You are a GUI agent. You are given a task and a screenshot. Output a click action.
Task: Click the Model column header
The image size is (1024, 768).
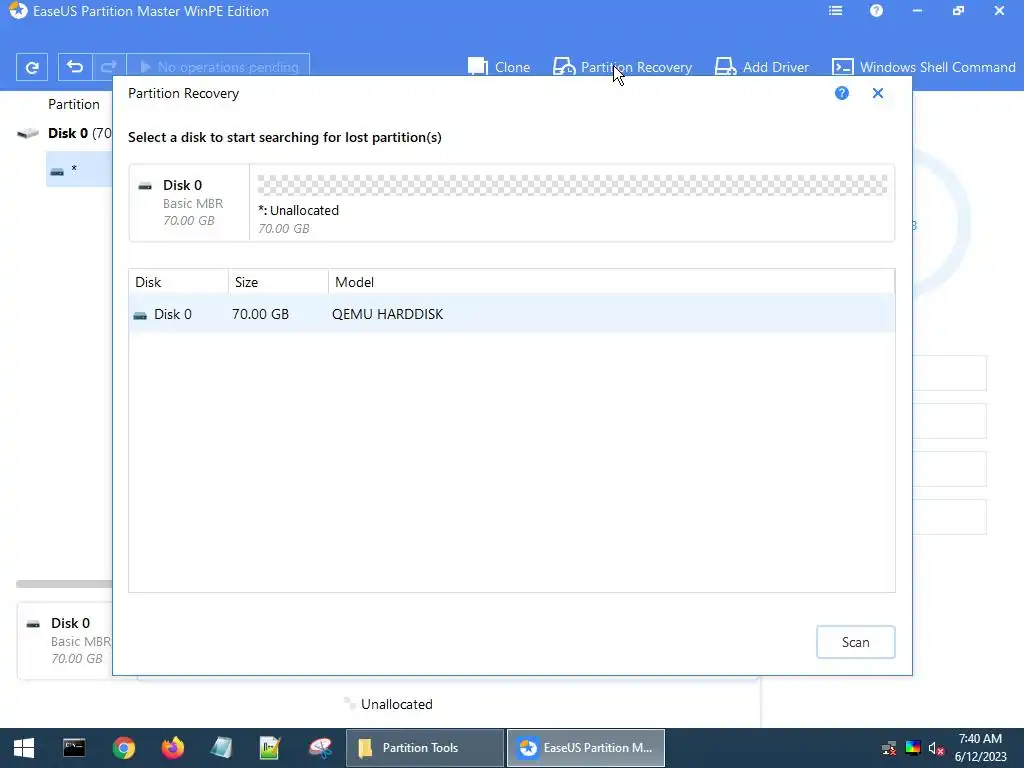[x=611, y=282]
